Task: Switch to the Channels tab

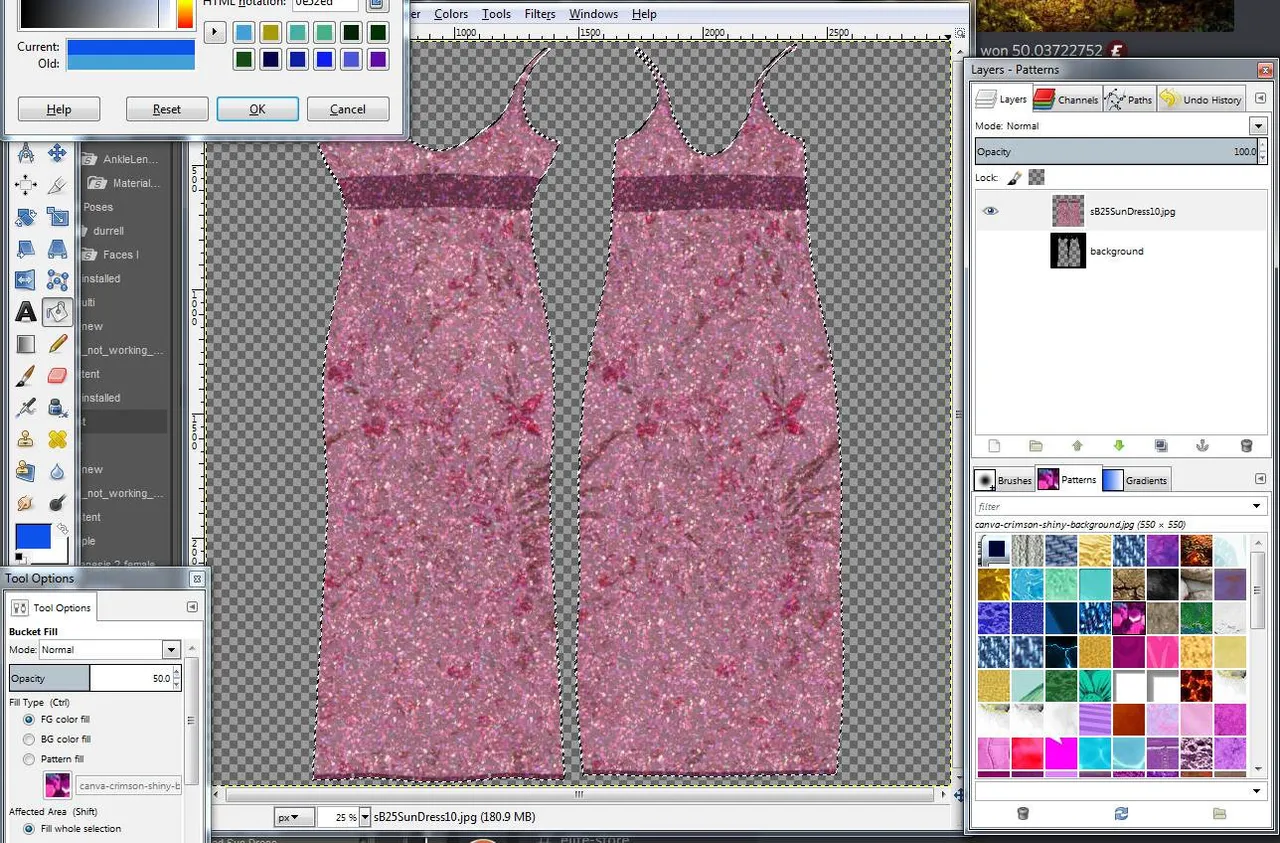Action: pyautogui.click(x=1066, y=99)
